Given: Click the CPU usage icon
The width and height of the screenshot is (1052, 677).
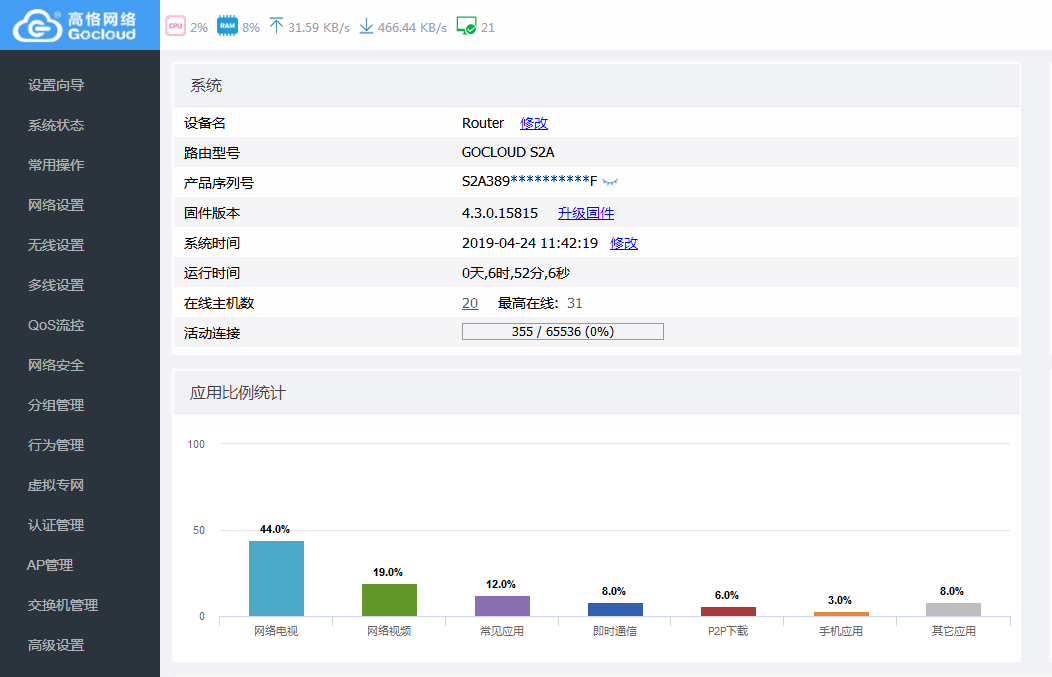Looking at the screenshot, I should (x=175, y=27).
